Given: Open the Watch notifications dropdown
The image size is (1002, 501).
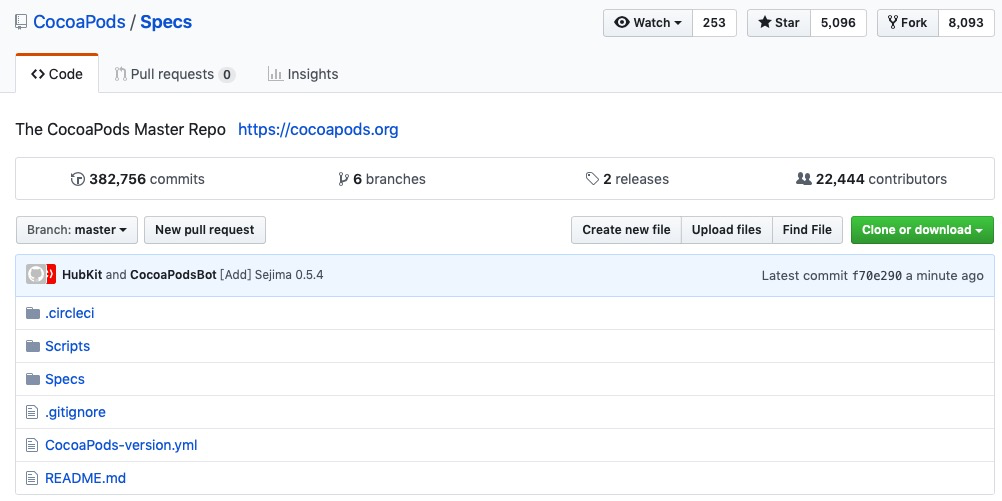Looking at the screenshot, I should tap(648, 23).
